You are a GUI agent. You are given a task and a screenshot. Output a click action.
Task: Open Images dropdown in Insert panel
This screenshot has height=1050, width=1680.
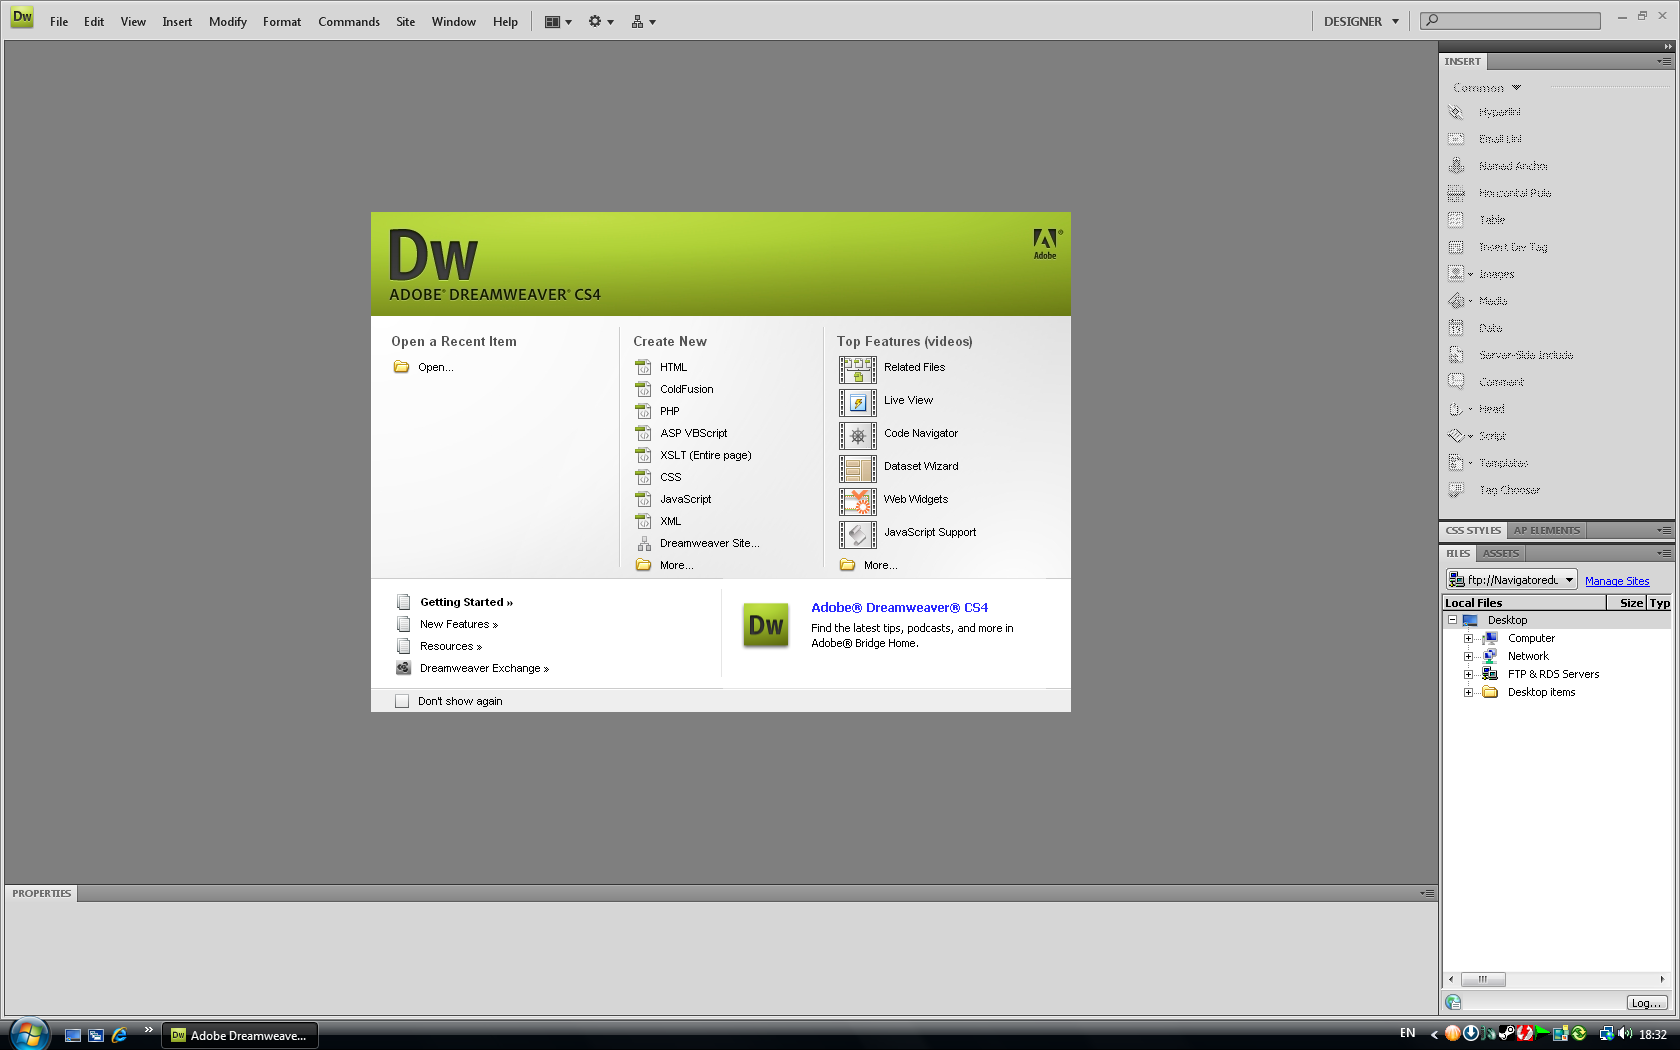[1470, 274]
